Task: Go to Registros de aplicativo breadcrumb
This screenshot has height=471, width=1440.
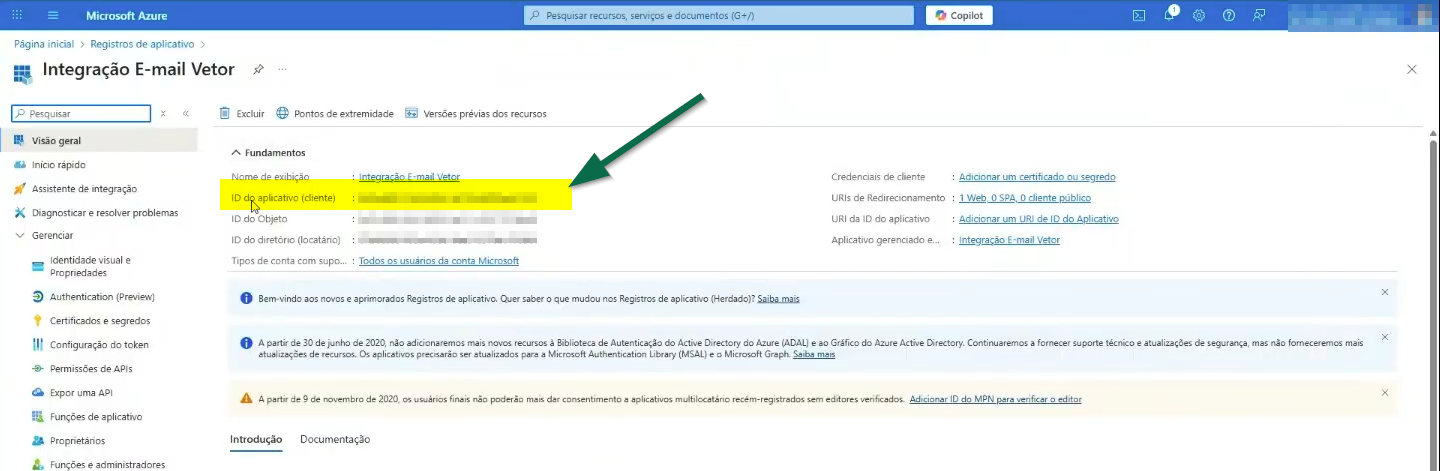Action: click(x=143, y=44)
